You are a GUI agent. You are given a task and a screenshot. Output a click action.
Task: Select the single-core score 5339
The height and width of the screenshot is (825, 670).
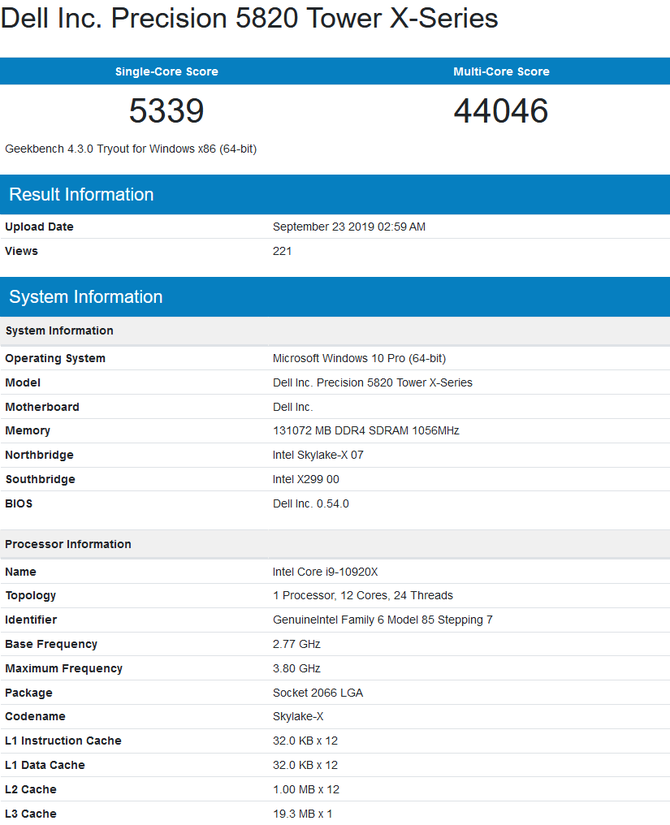click(x=166, y=110)
